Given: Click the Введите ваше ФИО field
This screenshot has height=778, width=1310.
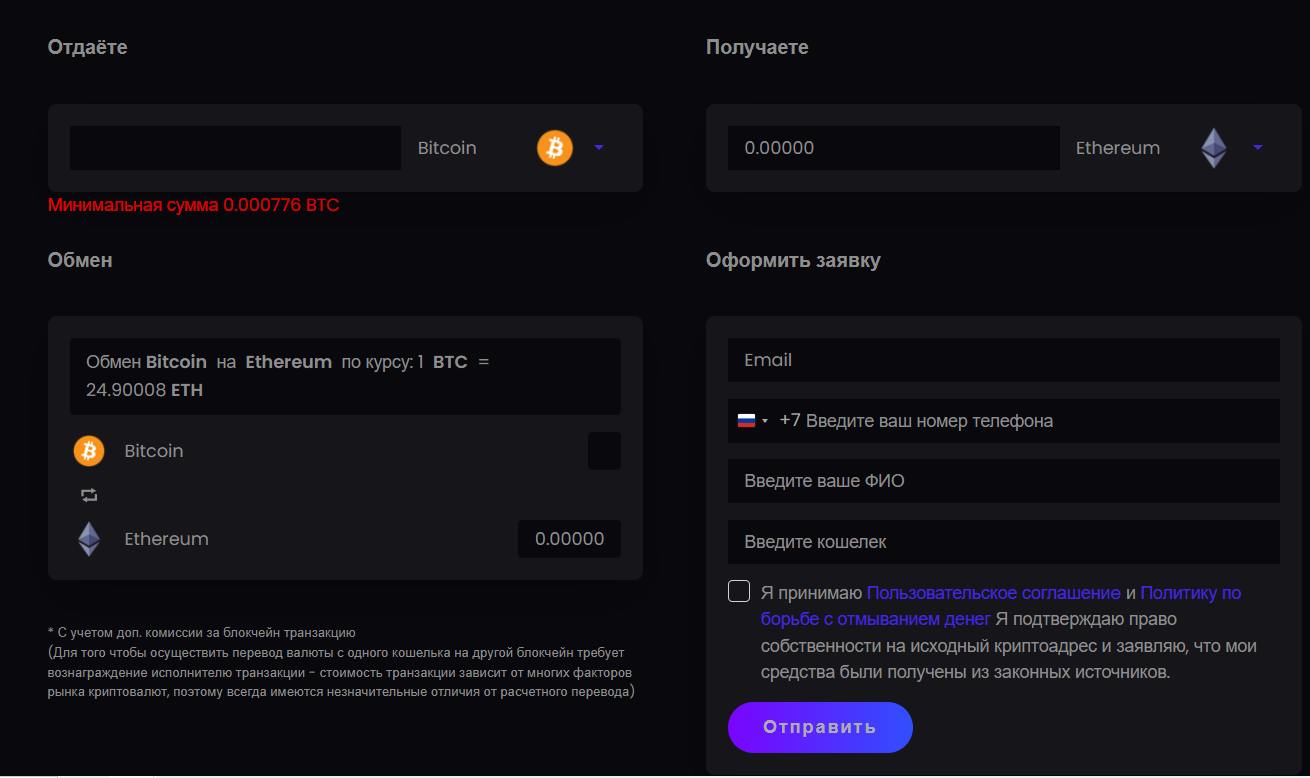Looking at the screenshot, I should tap(1004, 481).
